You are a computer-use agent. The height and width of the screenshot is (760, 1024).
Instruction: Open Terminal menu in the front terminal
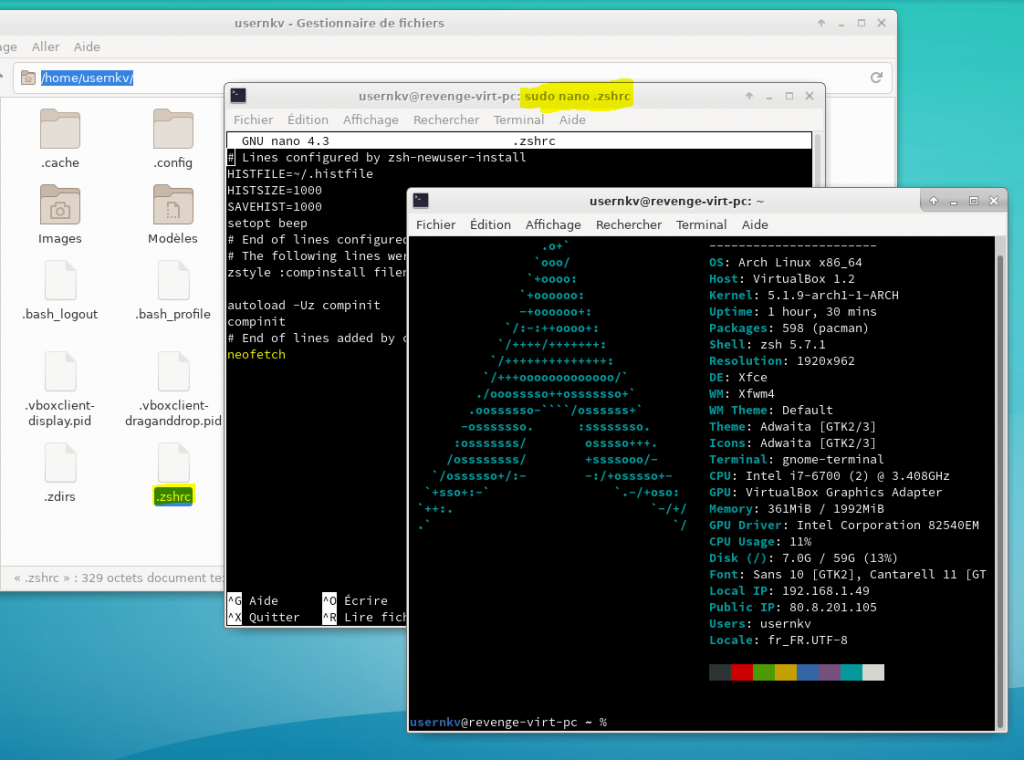(701, 225)
